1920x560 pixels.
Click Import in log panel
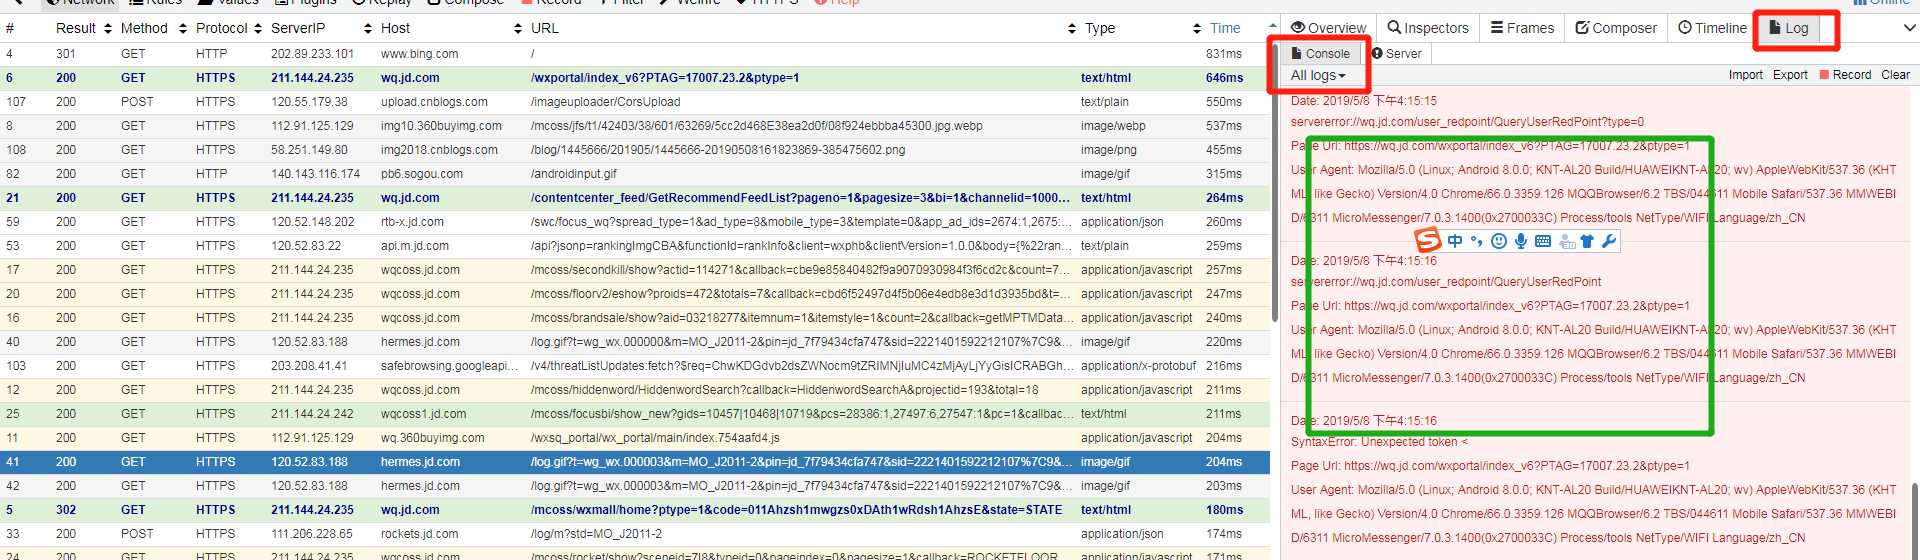1746,75
